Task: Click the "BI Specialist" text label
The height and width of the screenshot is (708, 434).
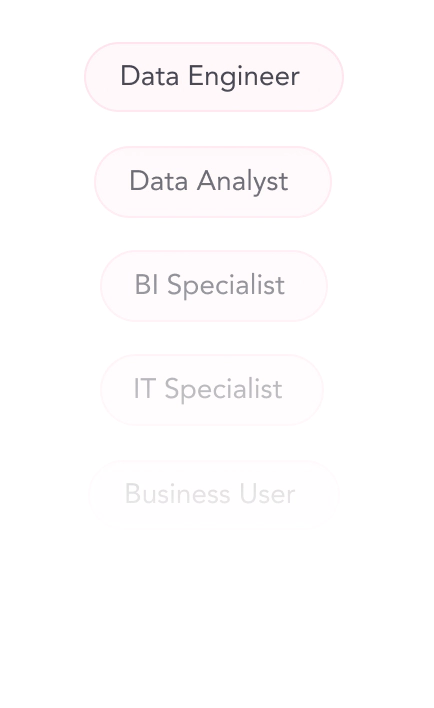Action: point(210,285)
